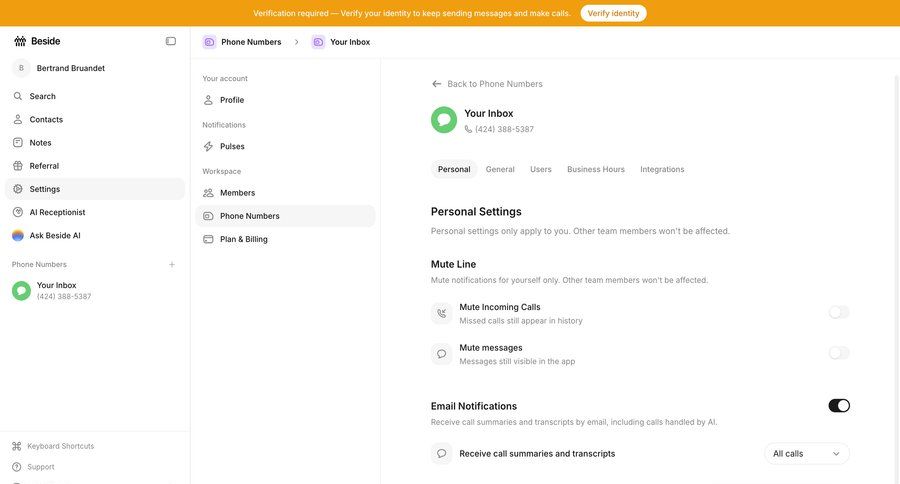Click the Mute messages bubble icon
This screenshot has width=900, height=484.
pos(441,354)
